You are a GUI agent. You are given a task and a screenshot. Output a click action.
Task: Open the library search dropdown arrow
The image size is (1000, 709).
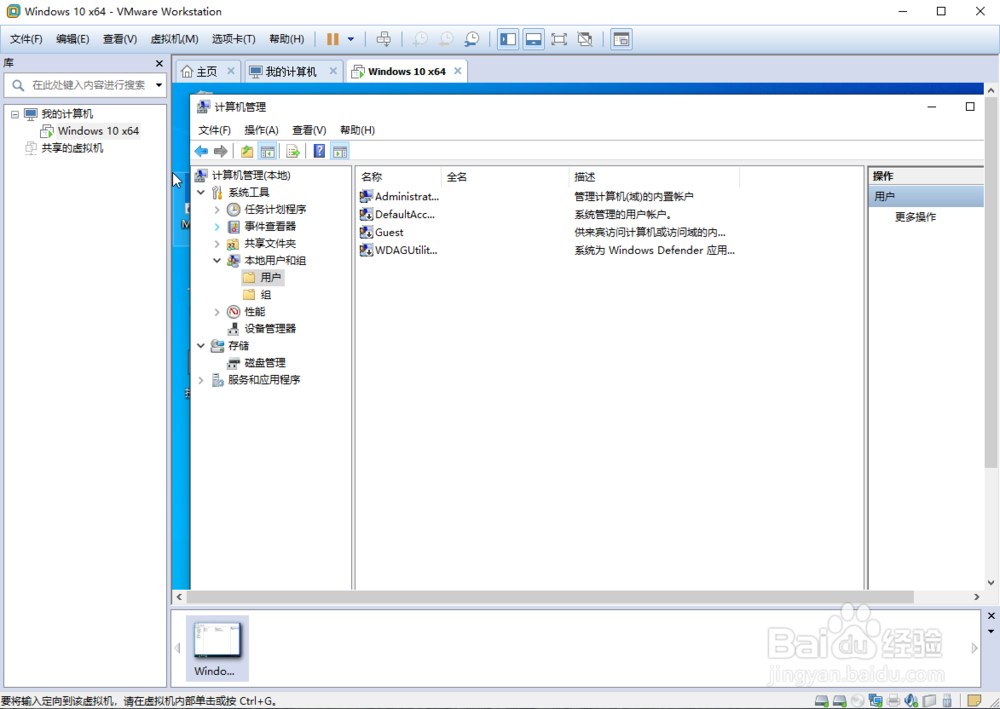point(159,85)
